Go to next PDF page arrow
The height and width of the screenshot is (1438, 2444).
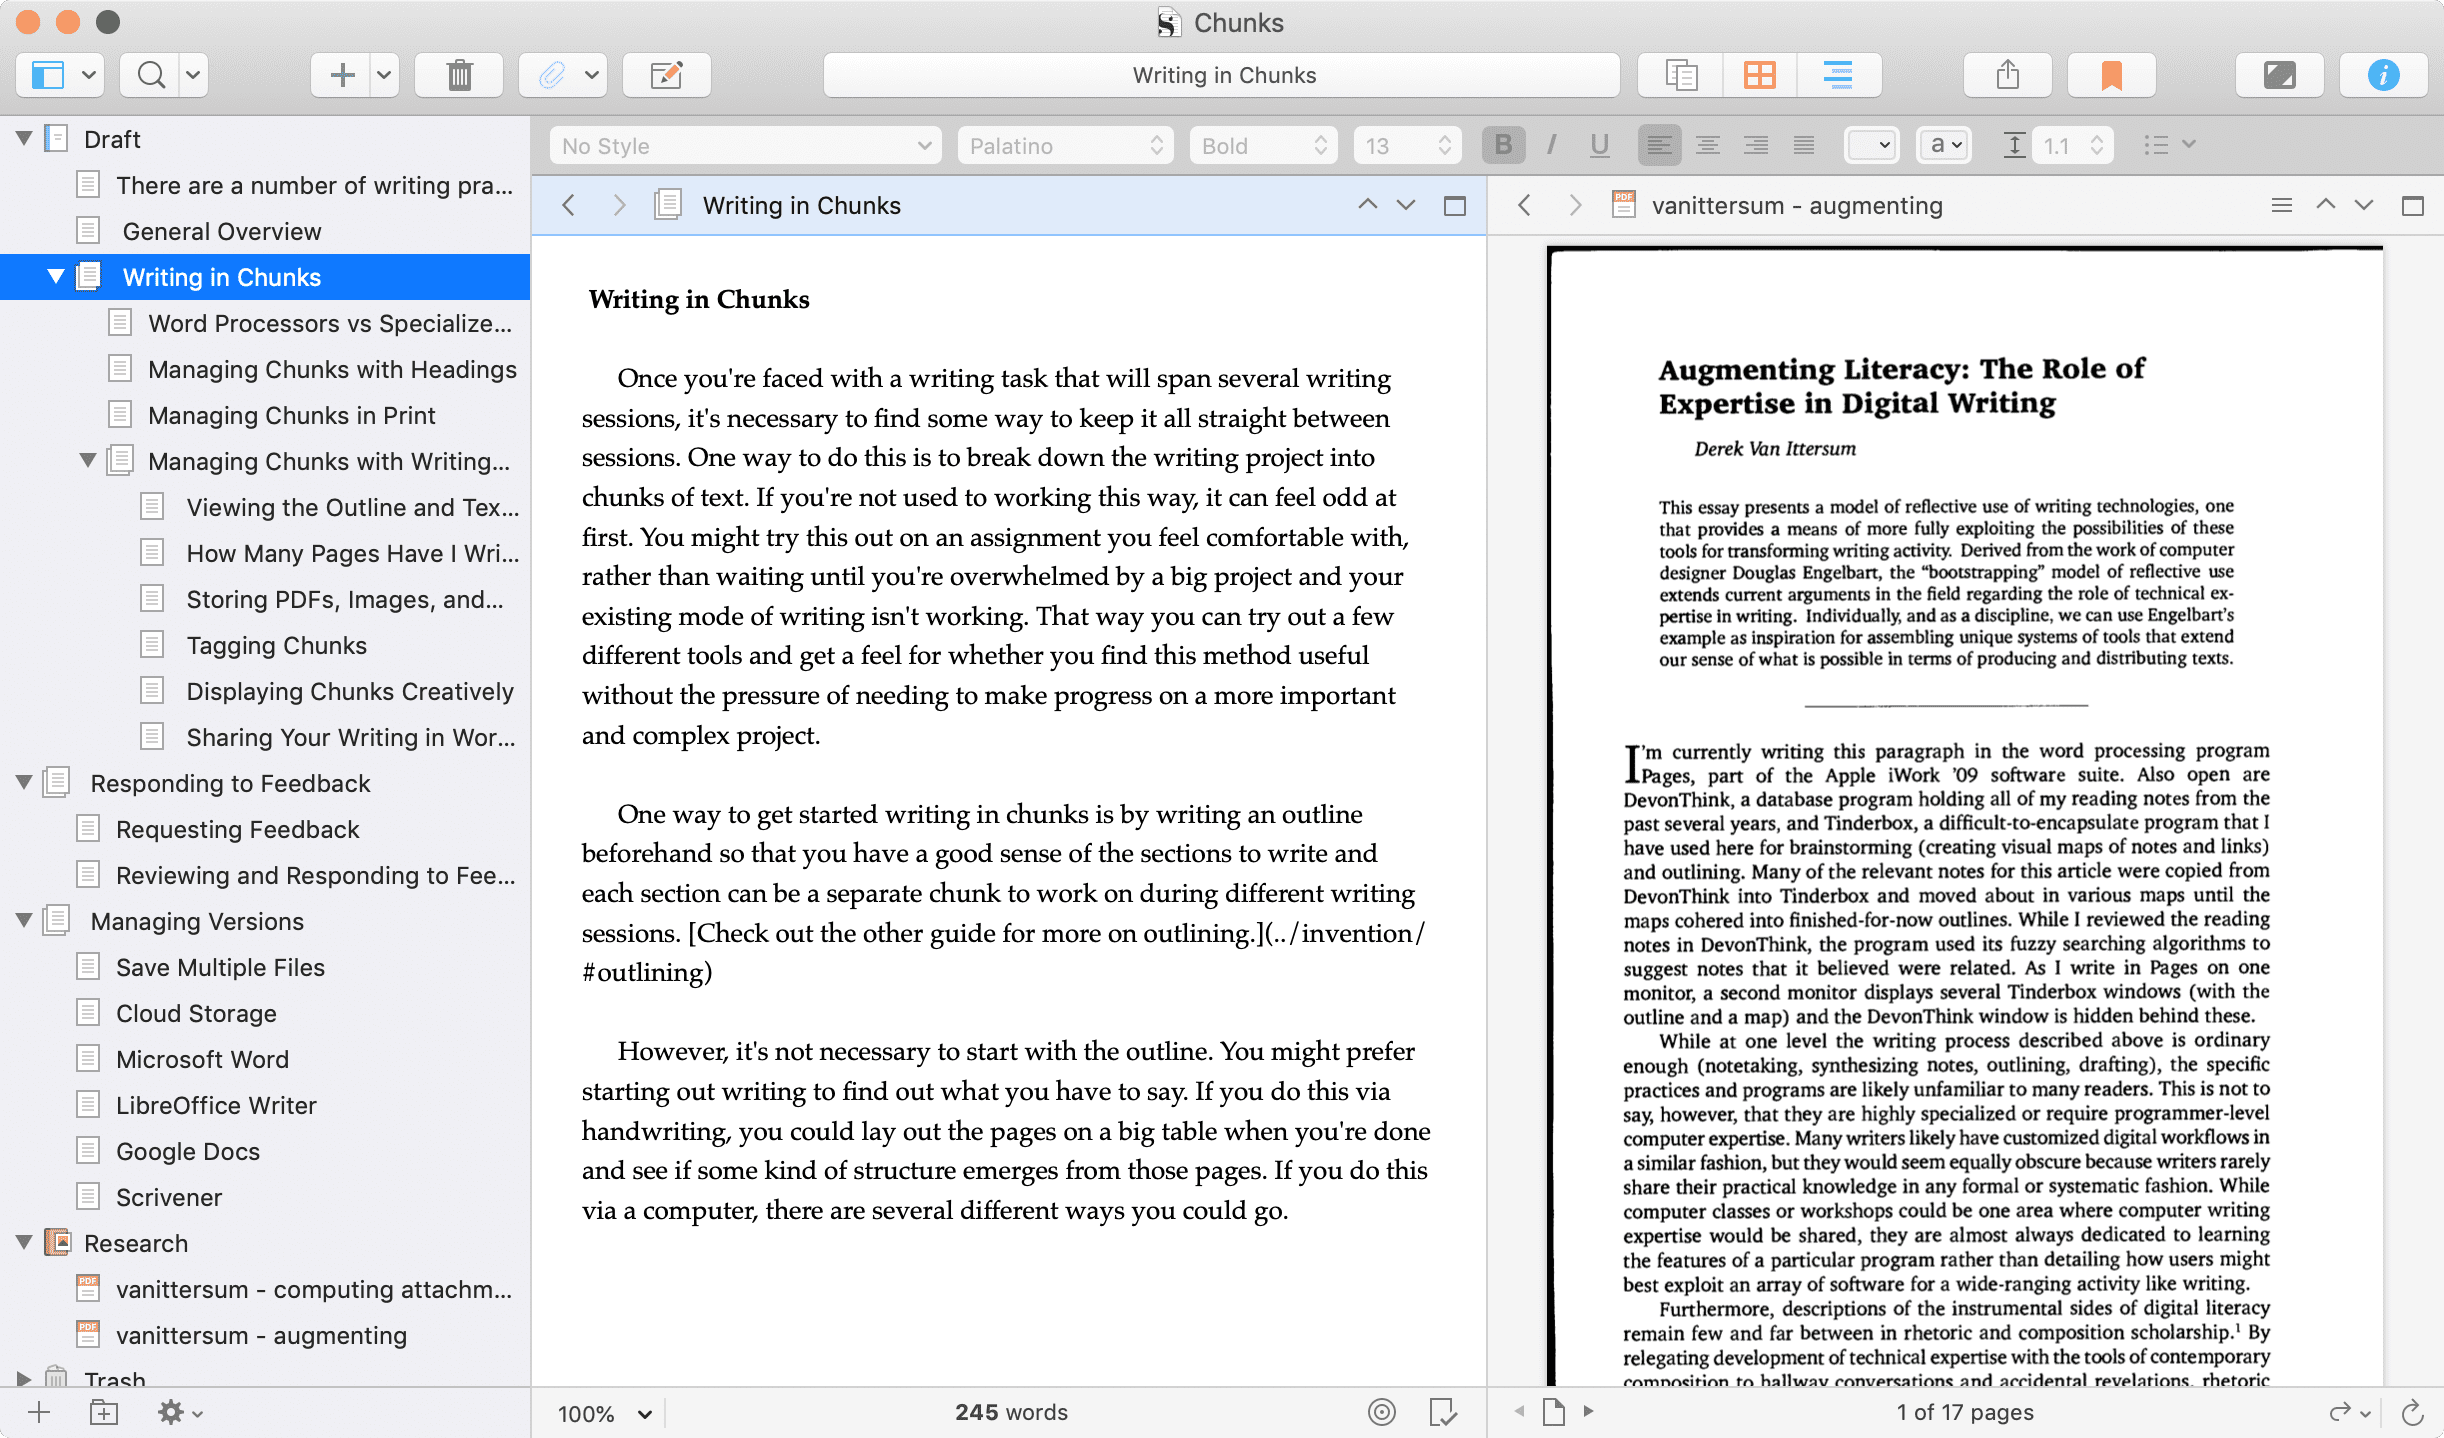[x=1588, y=1411]
